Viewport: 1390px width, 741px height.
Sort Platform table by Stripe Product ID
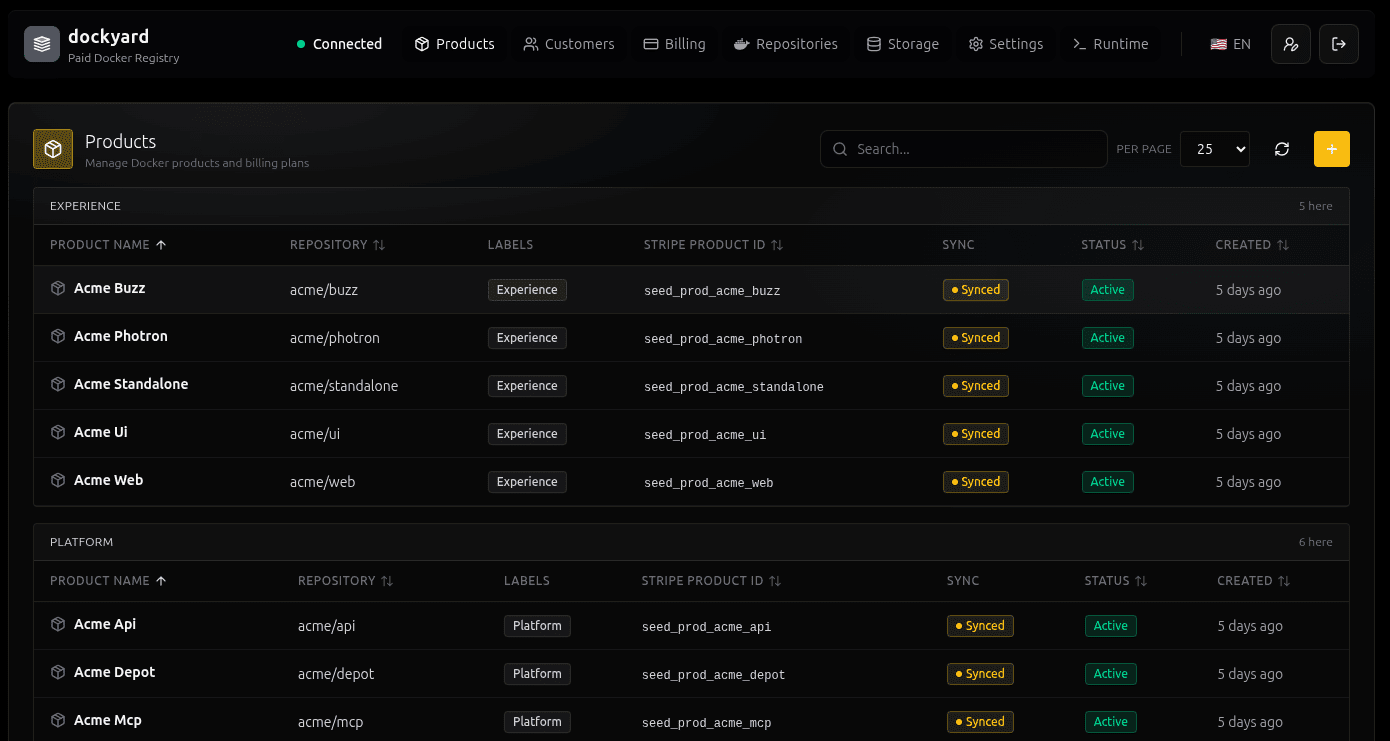coord(711,581)
